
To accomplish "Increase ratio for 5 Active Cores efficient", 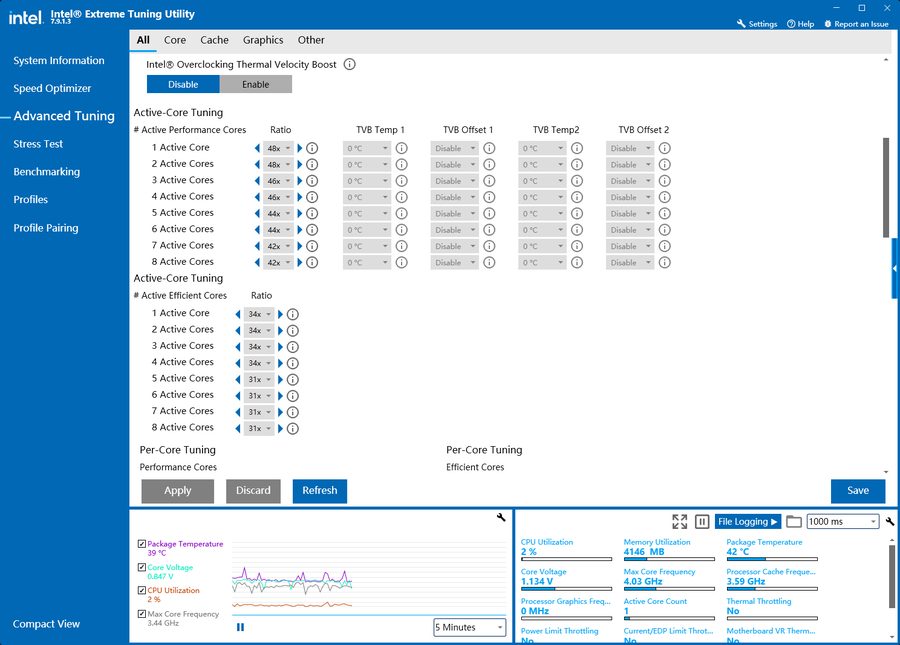I will coord(280,380).
